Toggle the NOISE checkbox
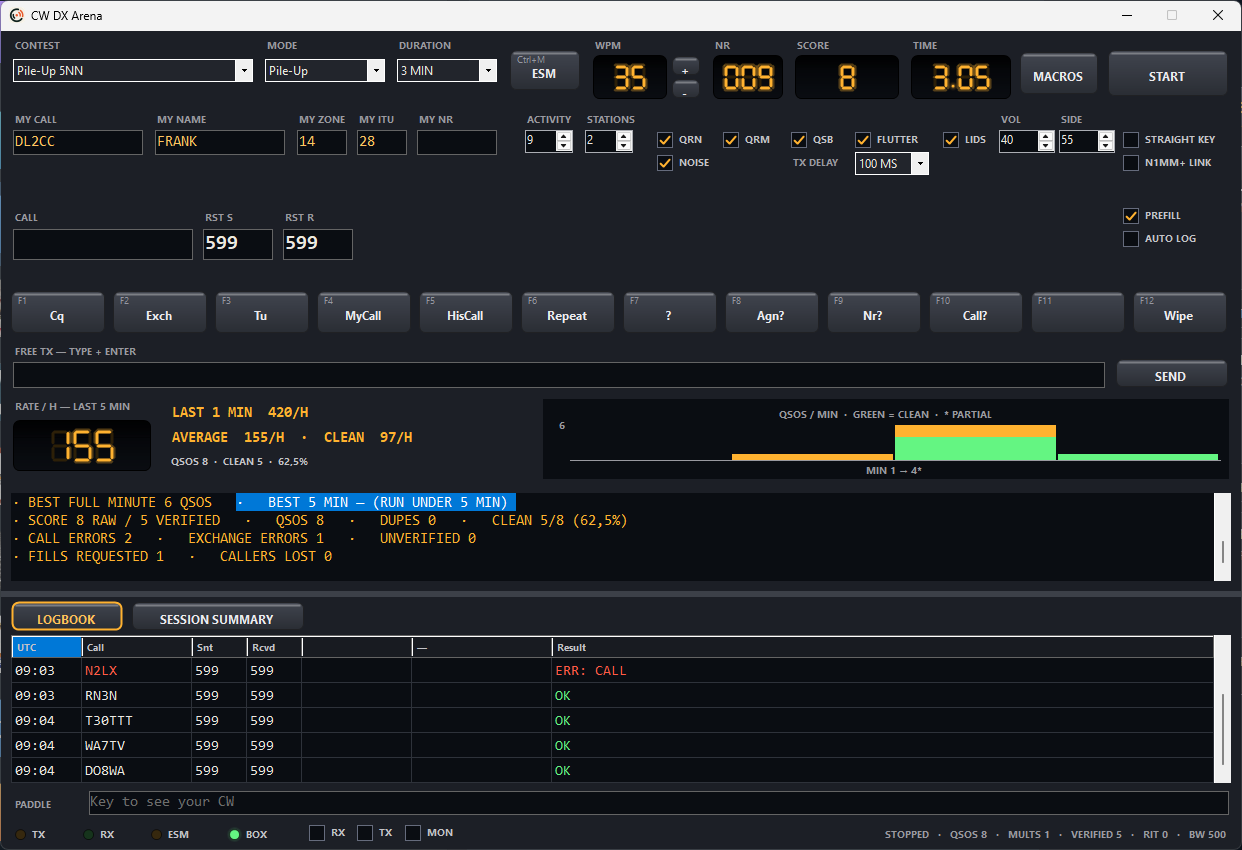 pos(665,163)
